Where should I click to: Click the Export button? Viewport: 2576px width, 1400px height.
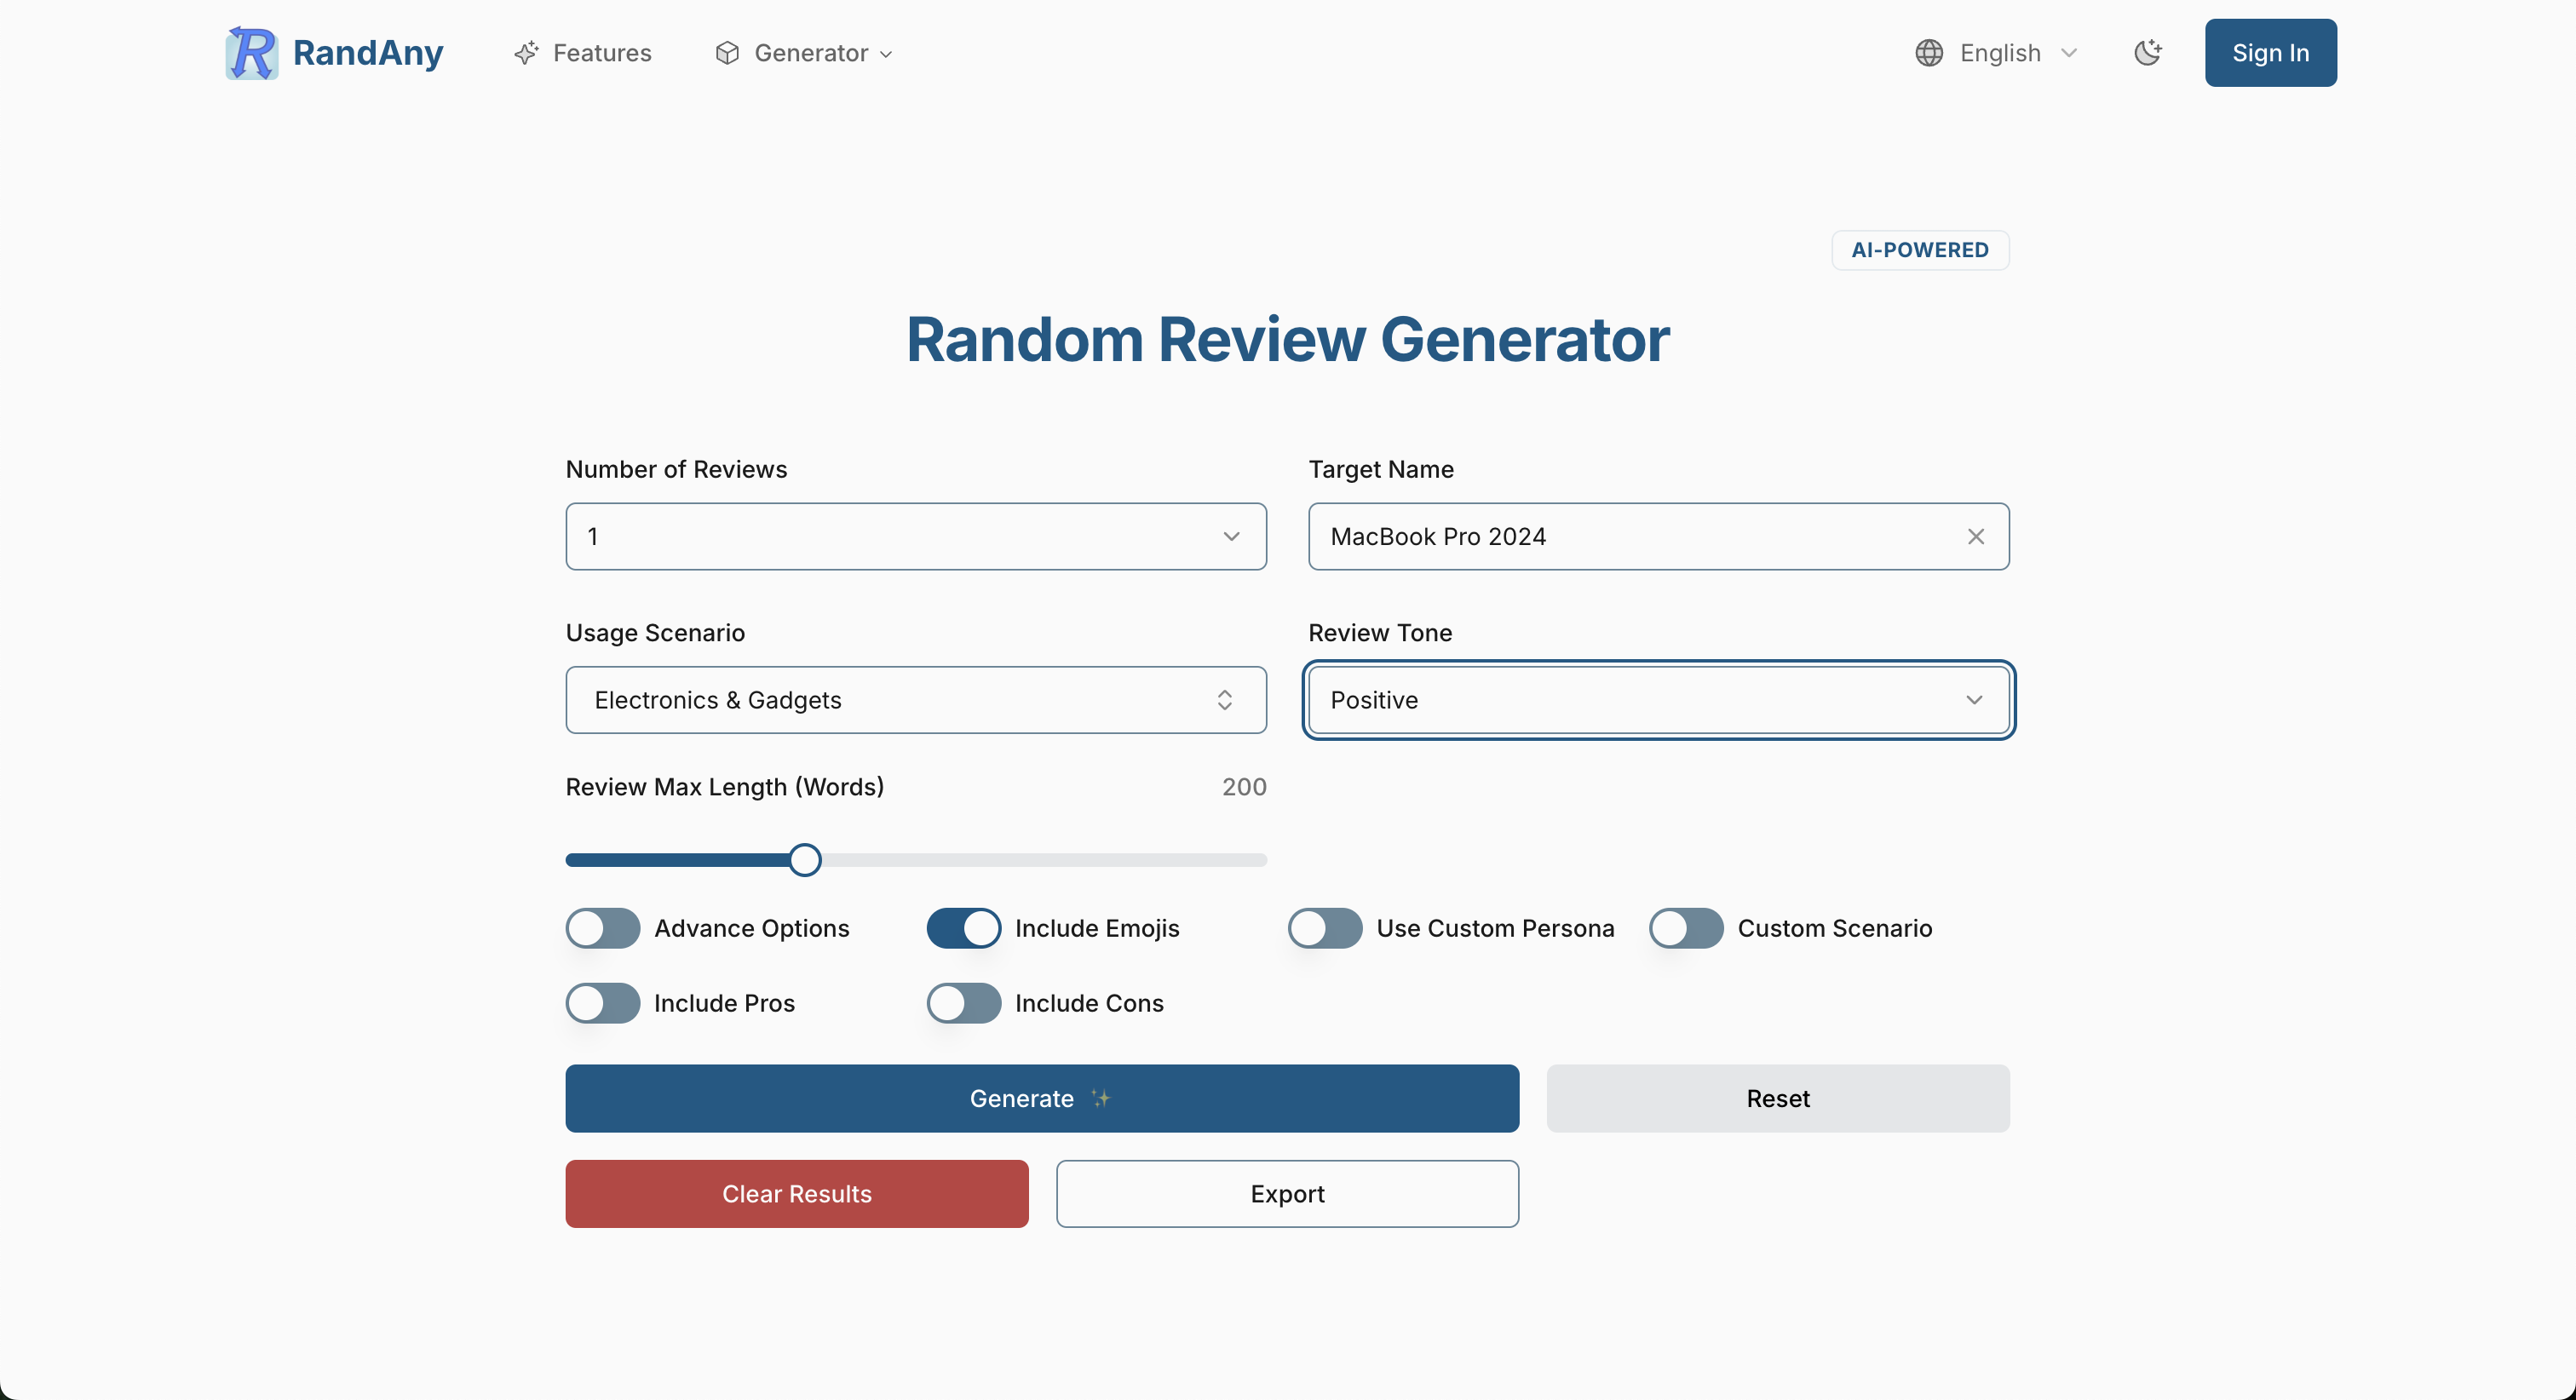(x=1287, y=1194)
